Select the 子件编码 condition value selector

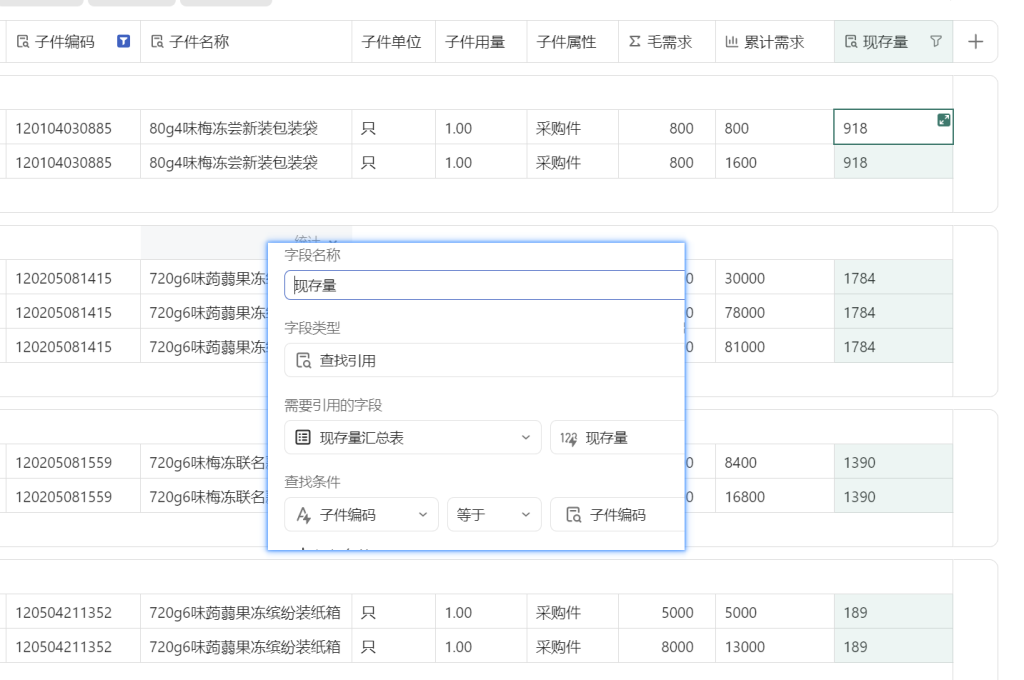[617, 515]
